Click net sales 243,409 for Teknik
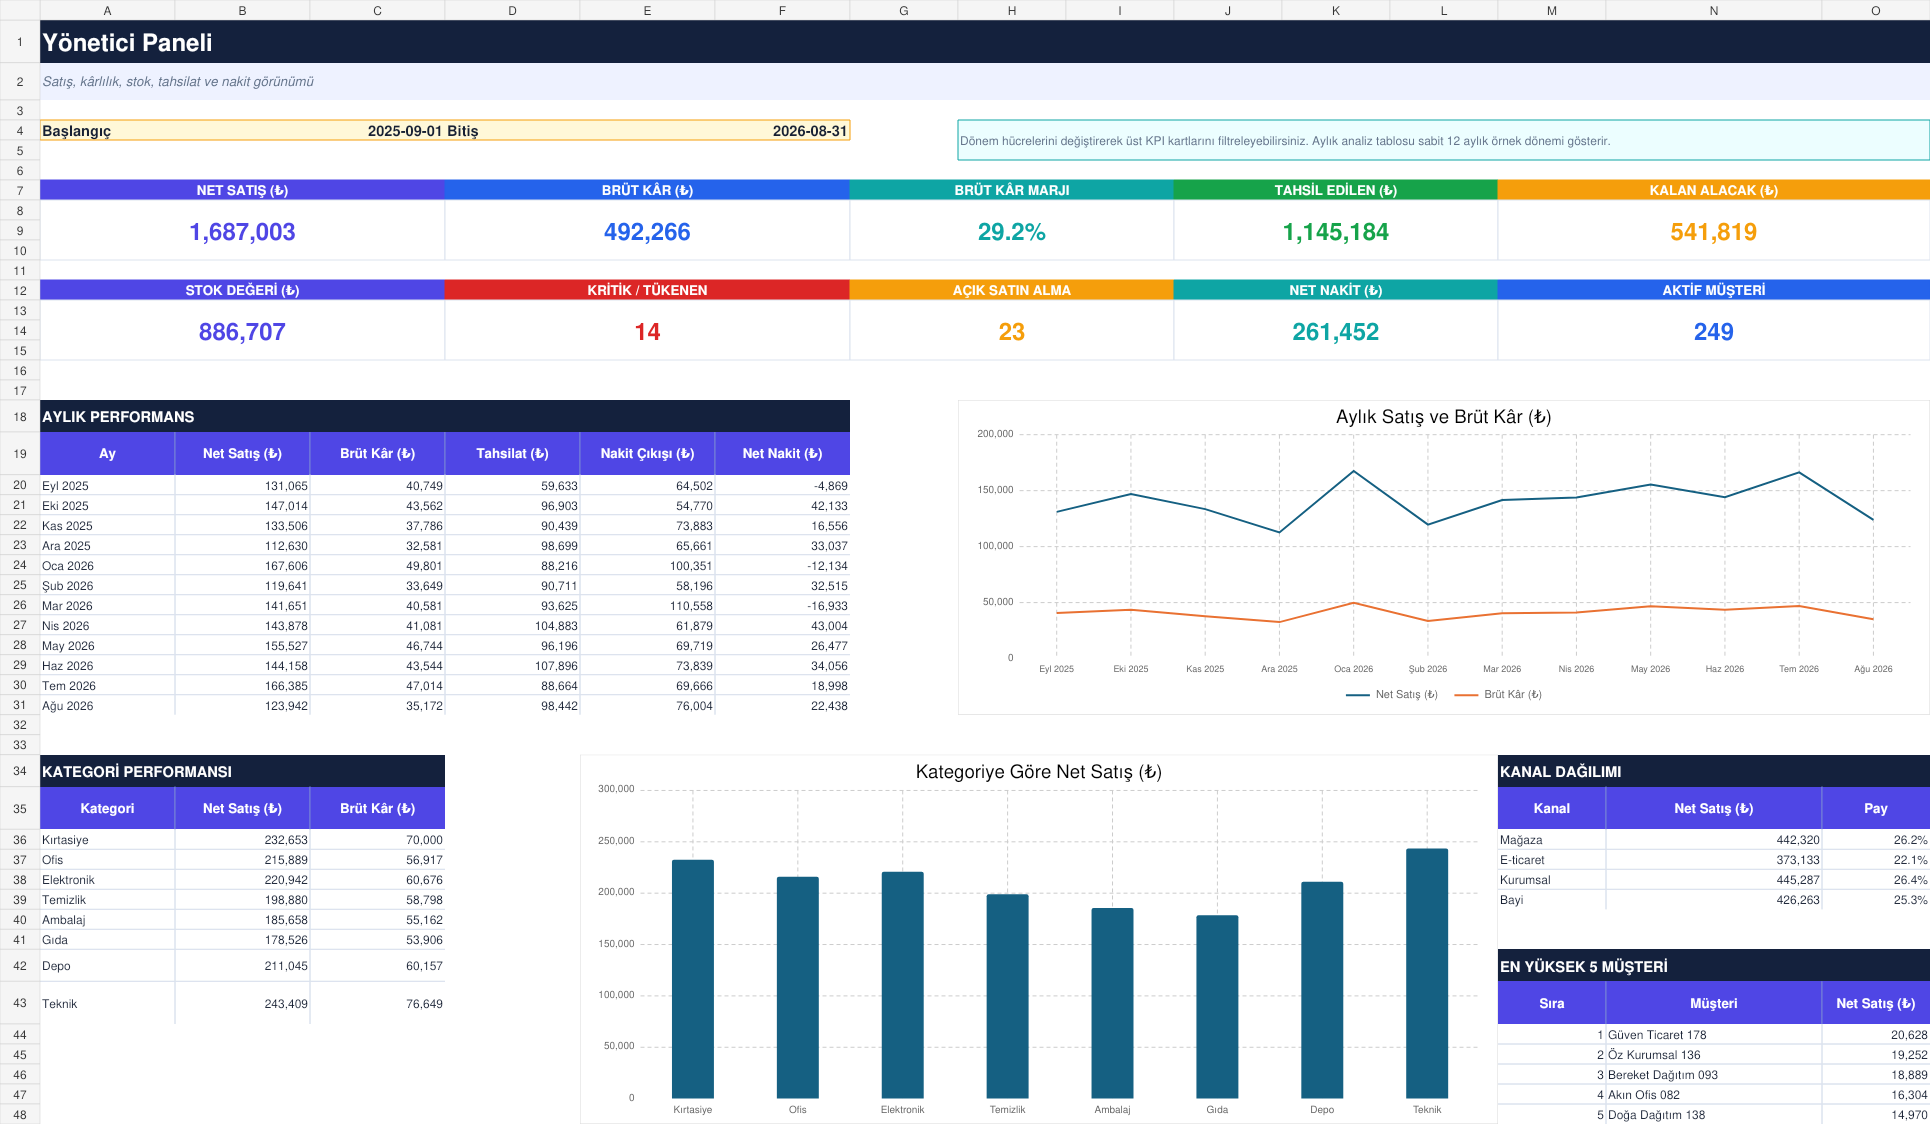 tap(242, 1004)
